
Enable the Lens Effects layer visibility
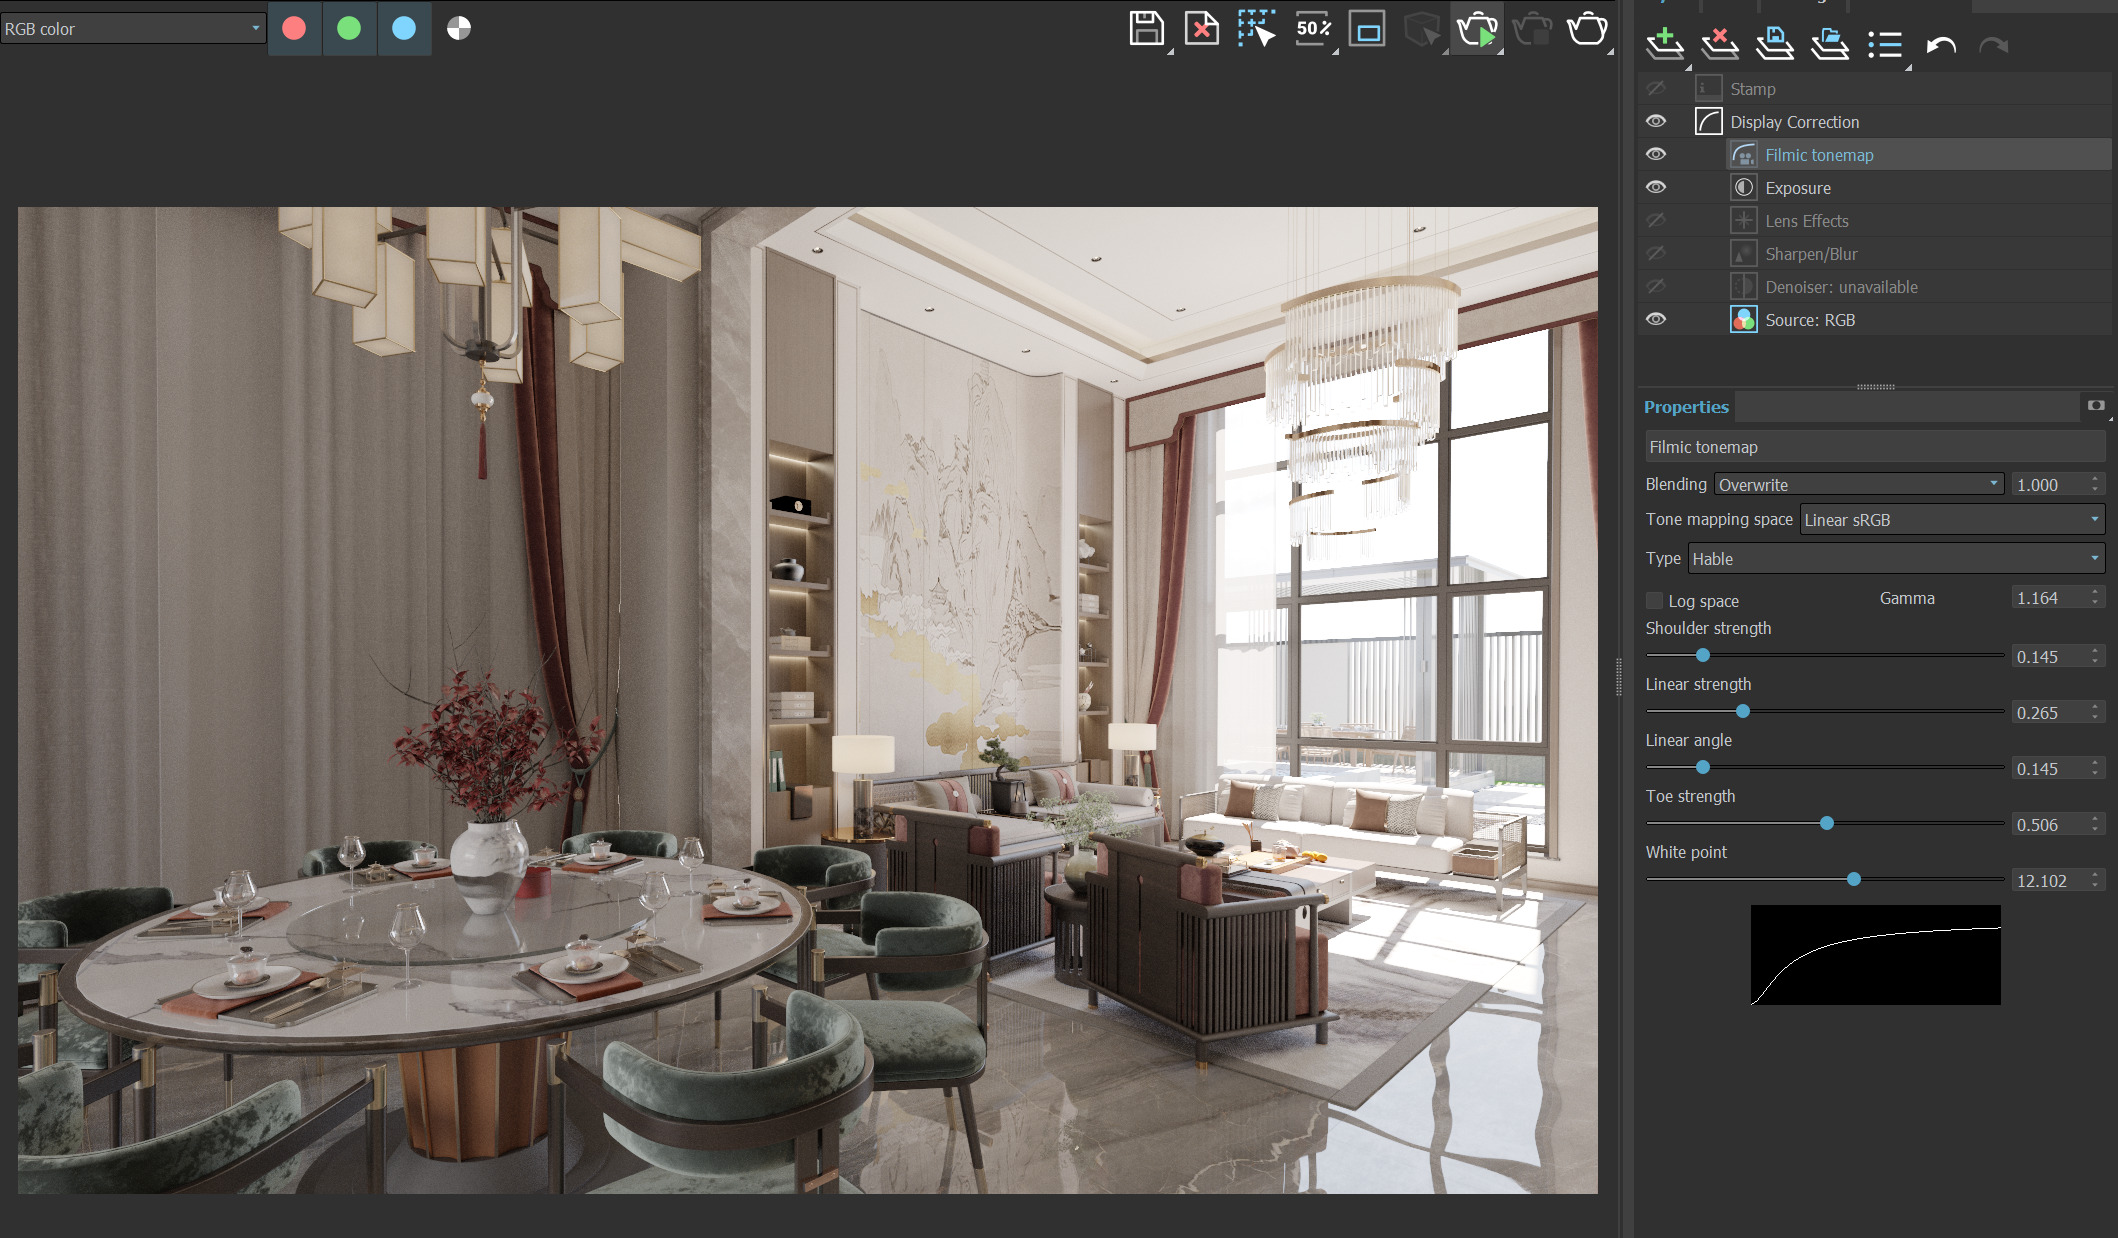click(x=1656, y=220)
